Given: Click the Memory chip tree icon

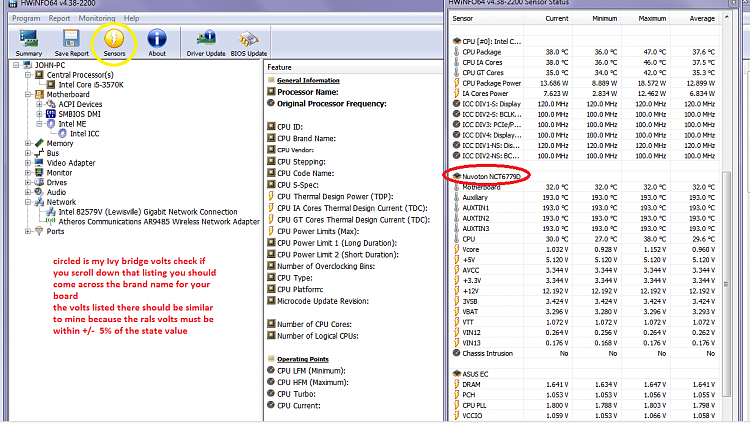Looking at the screenshot, I should (39, 143).
